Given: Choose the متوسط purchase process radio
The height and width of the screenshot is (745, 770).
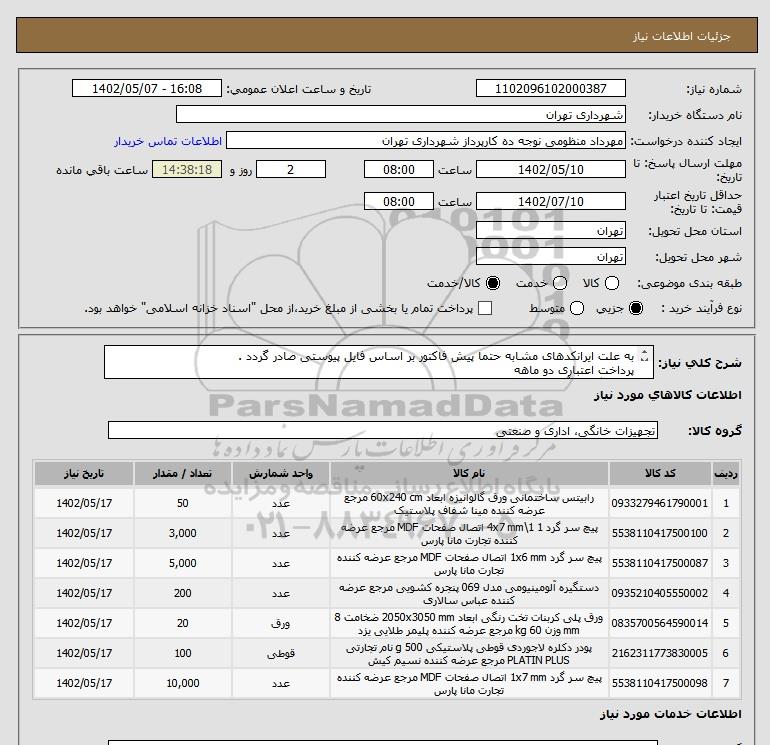Looking at the screenshot, I should coord(577,308).
